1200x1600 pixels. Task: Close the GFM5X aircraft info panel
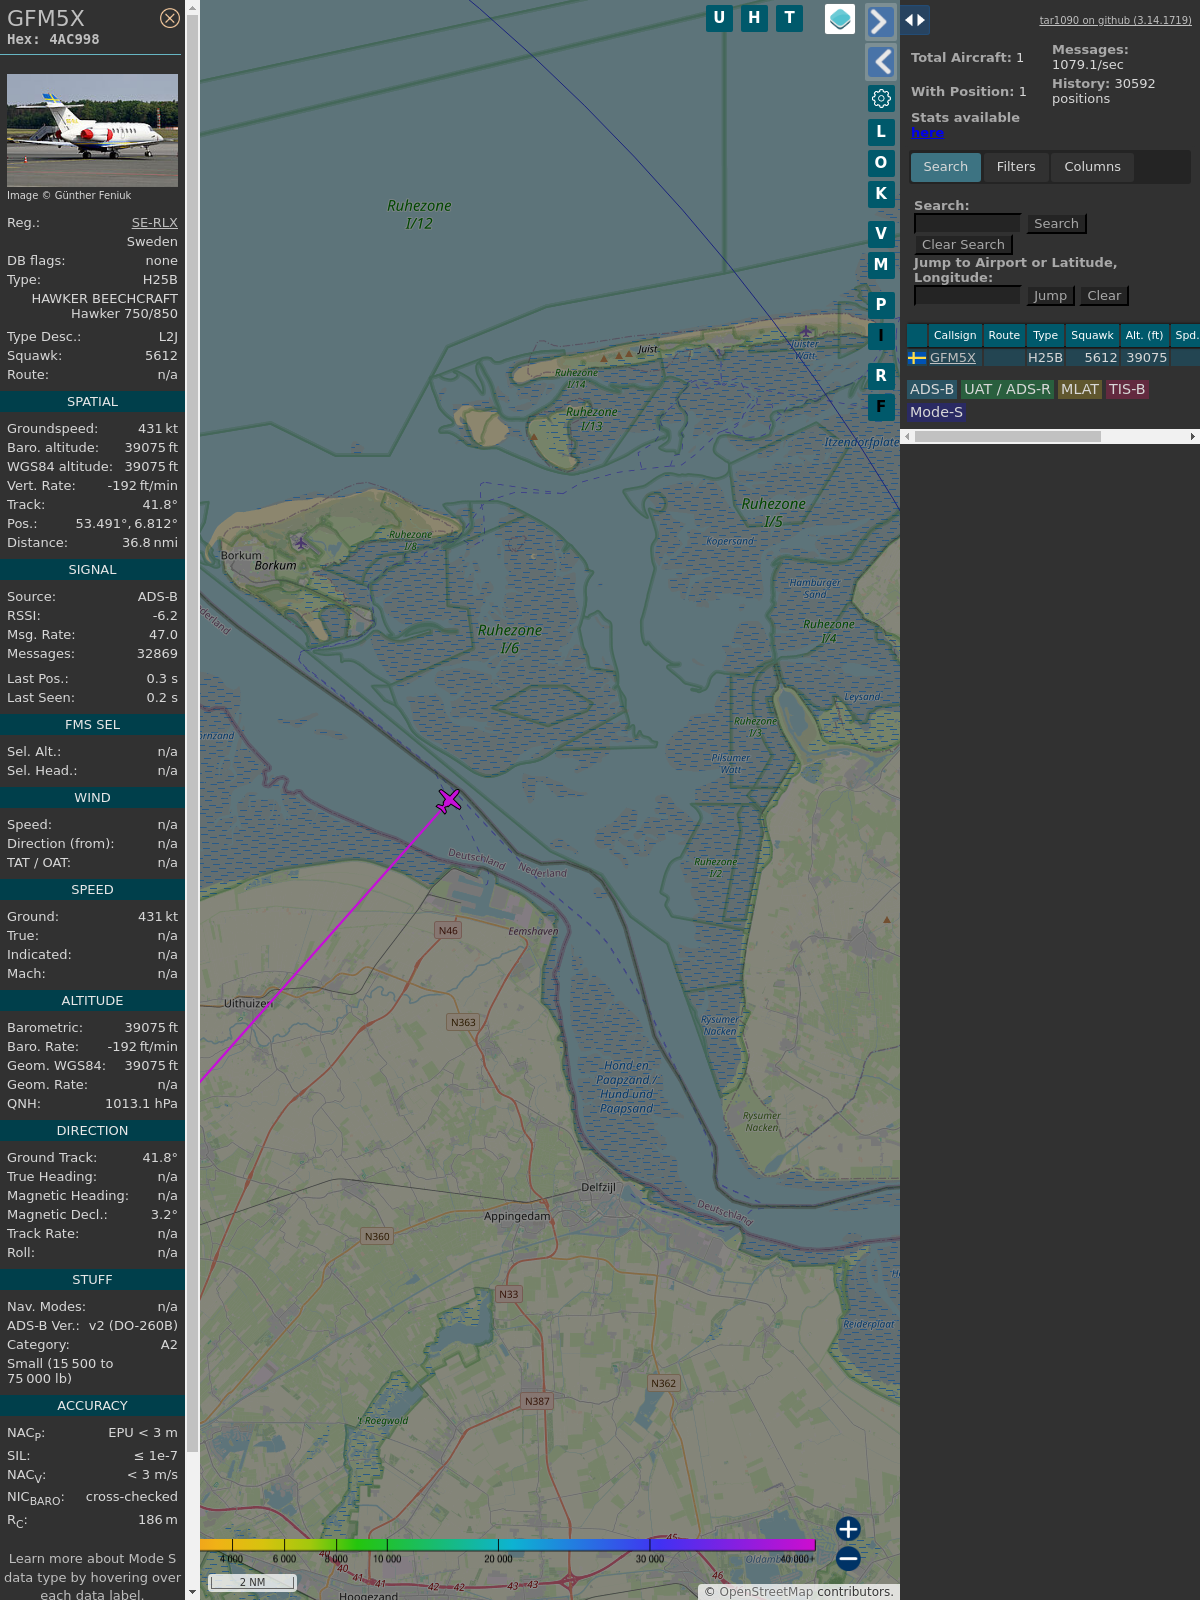point(170,18)
